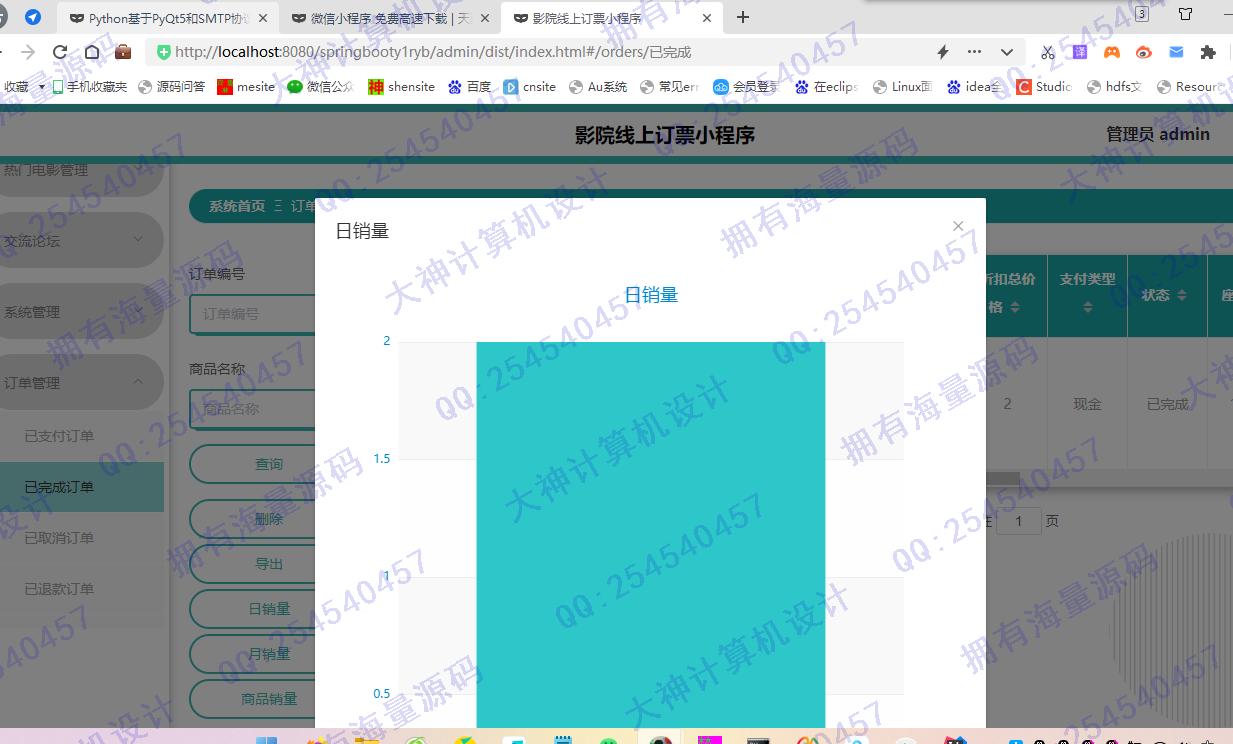Click the briefcase icon beside the home button
This screenshot has height=744, width=1233.
pos(123,52)
